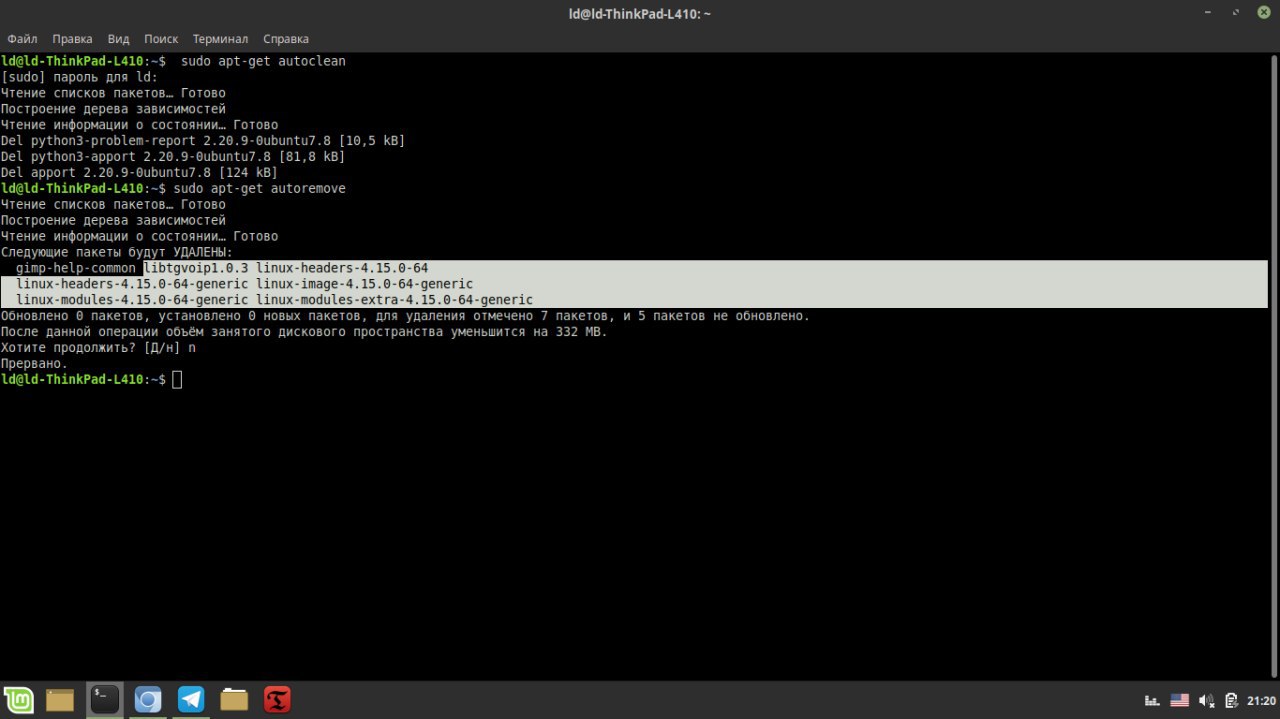The width and height of the screenshot is (1280, 719).
Task: Click the US keyboard layout flag
Action: coord(1179,700)
